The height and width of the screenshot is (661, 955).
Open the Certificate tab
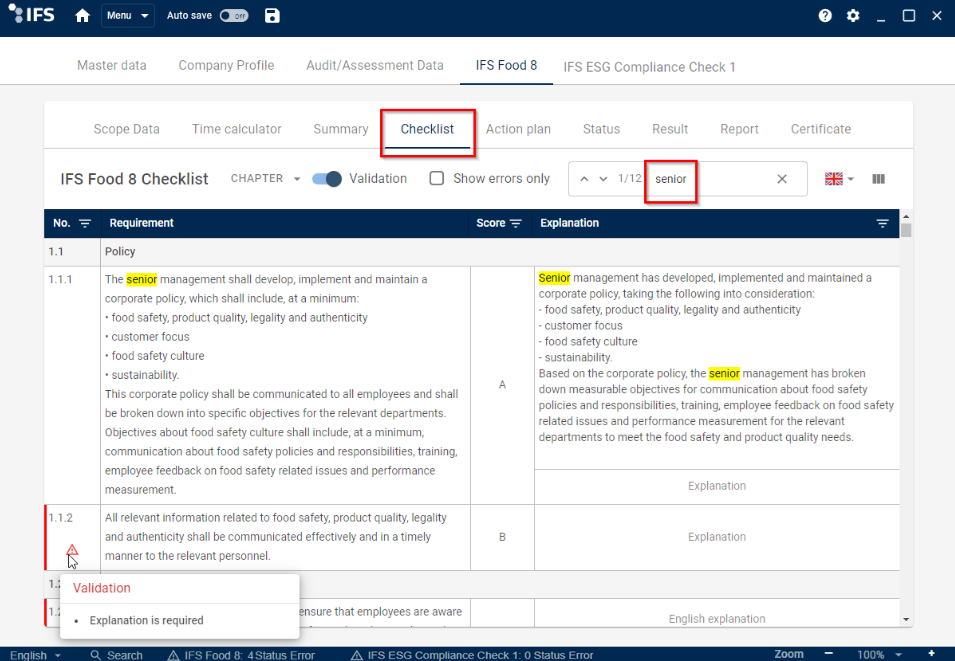820,129
